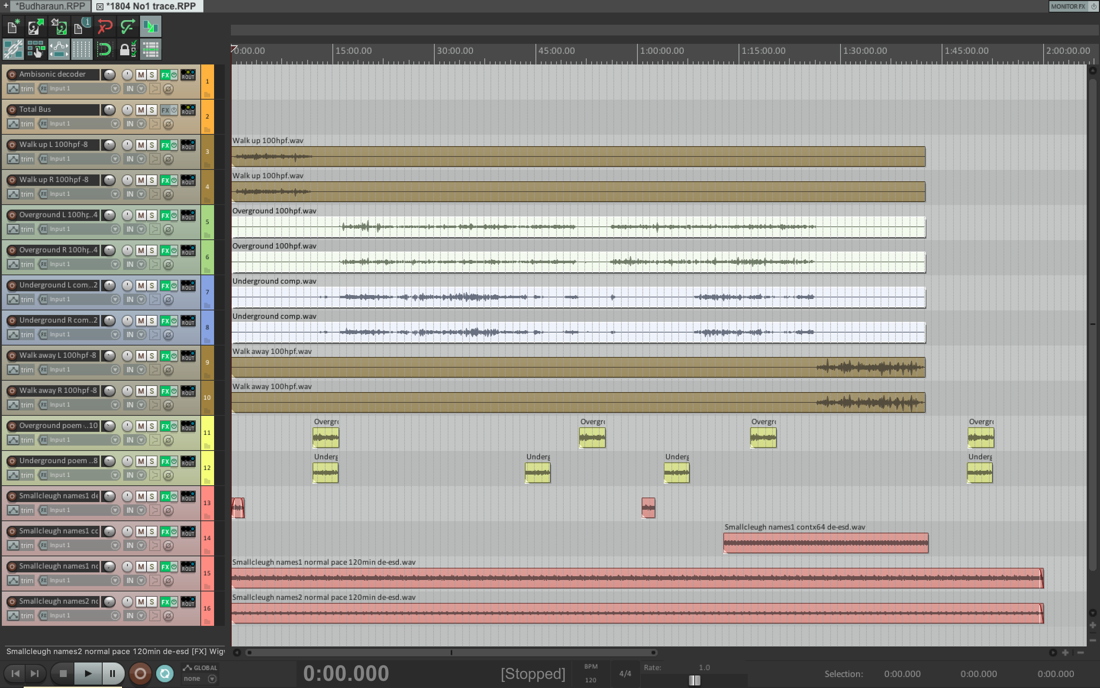Image resolution: width=1100 pixels, height=688 pixels.
Task: Mute the Total Bus track
Action: (x=141, y=110)
